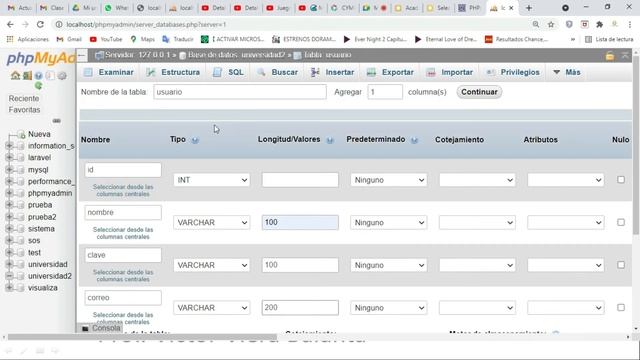Click the Nueva database icon
640x360 pixels.
21,135
